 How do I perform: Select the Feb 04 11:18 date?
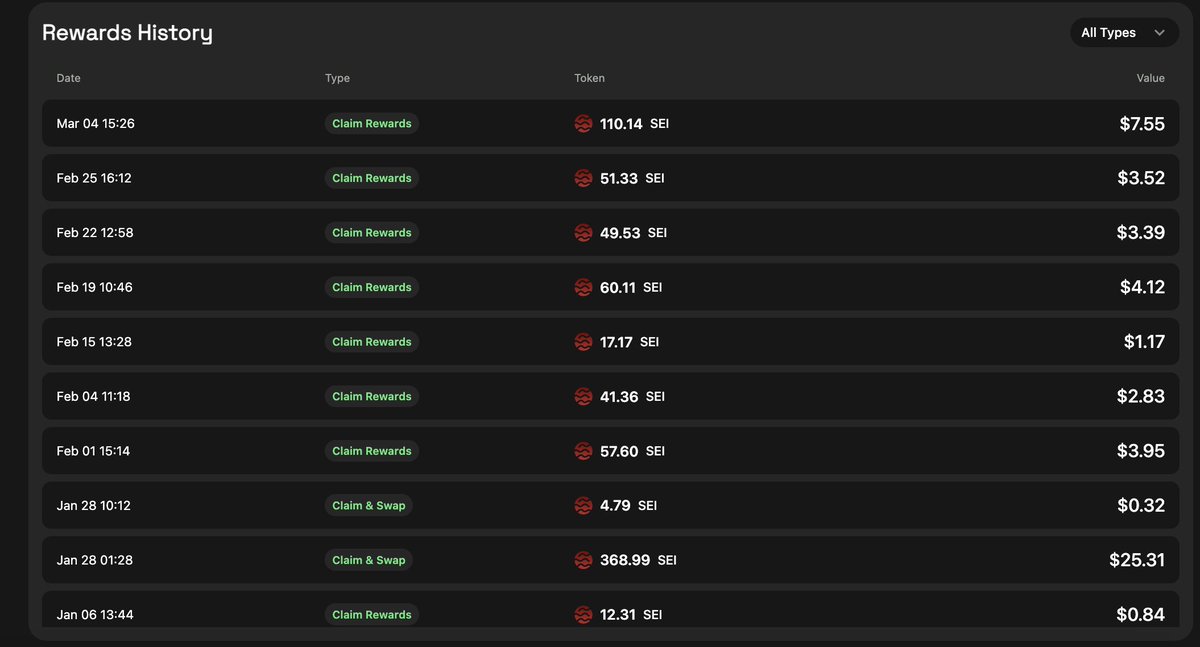tap(93, 397)
